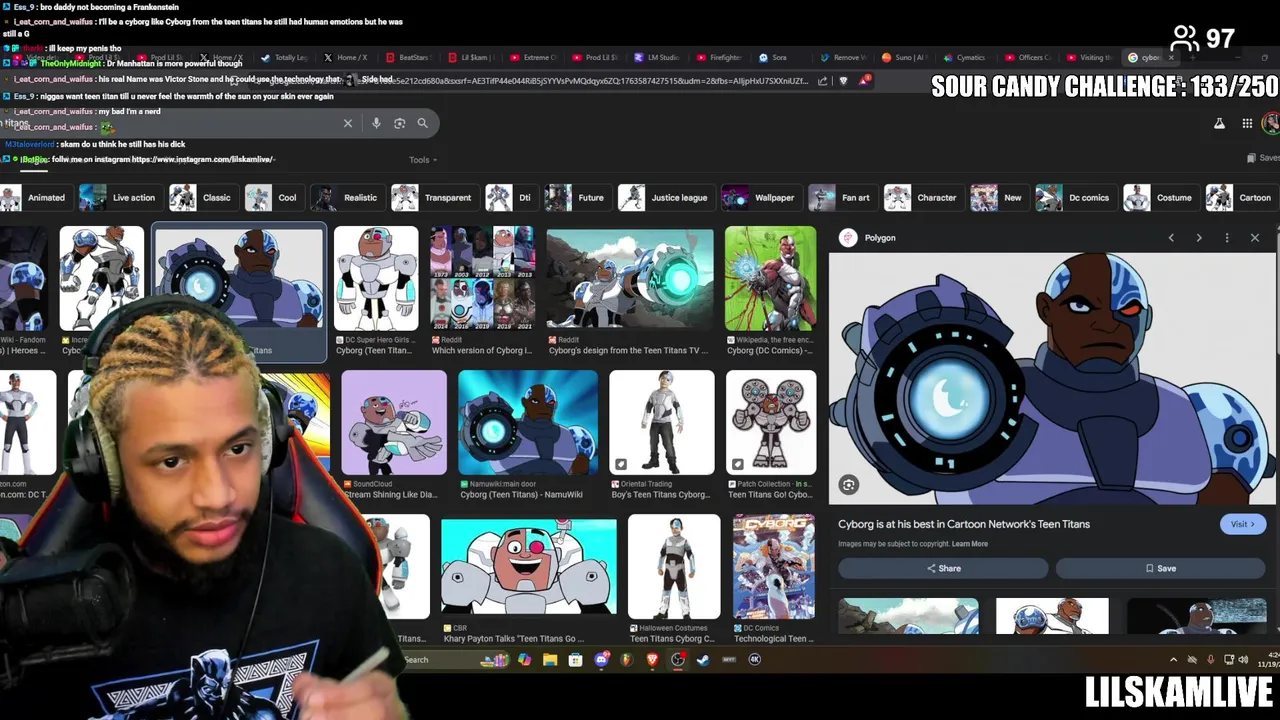
Task: Show next image in preview panel
Action: pyautogui.click(x=1199, y=238)
